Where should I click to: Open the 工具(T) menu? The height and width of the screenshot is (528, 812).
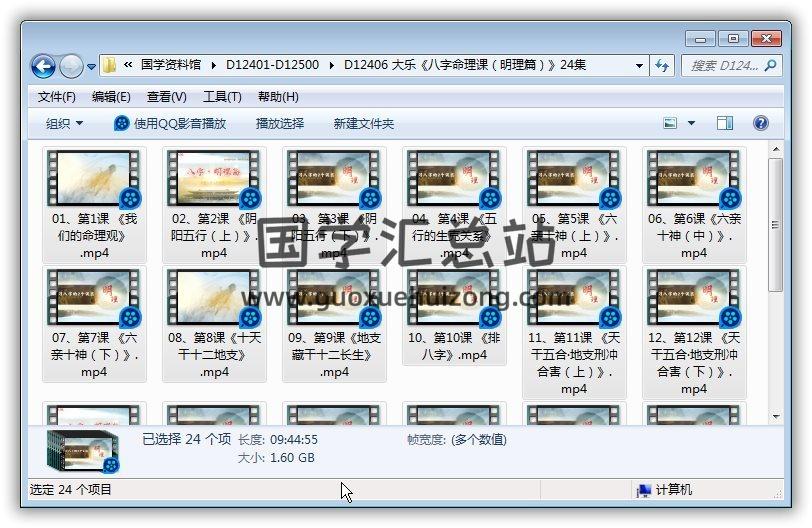(x=222, y=97)
